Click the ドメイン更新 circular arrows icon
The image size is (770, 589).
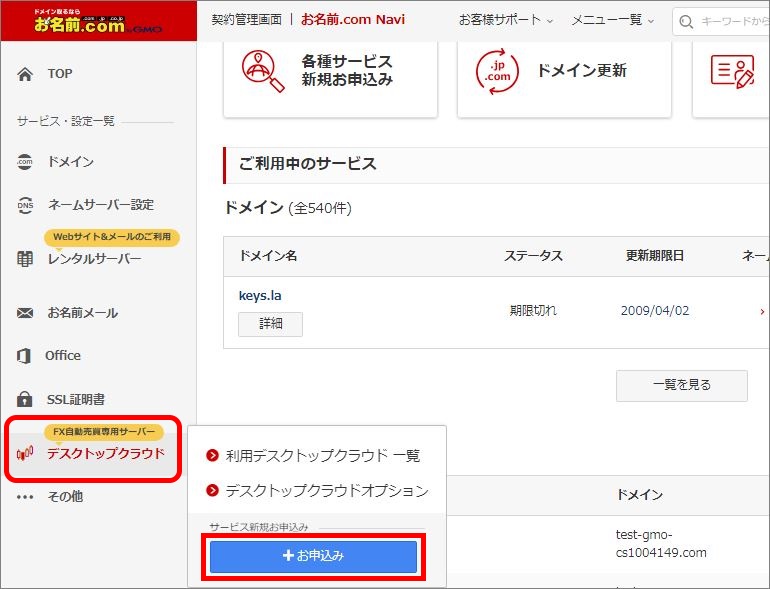pos(497,71)
